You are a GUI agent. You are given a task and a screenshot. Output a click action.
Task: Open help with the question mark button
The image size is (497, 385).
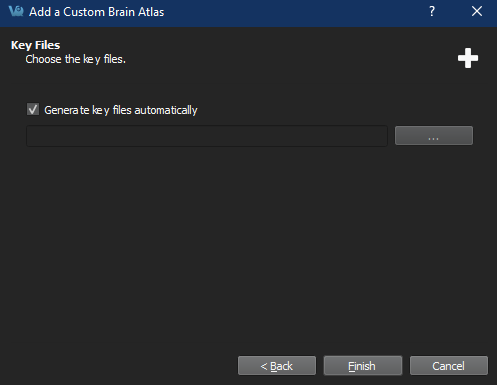pos(432,12)
